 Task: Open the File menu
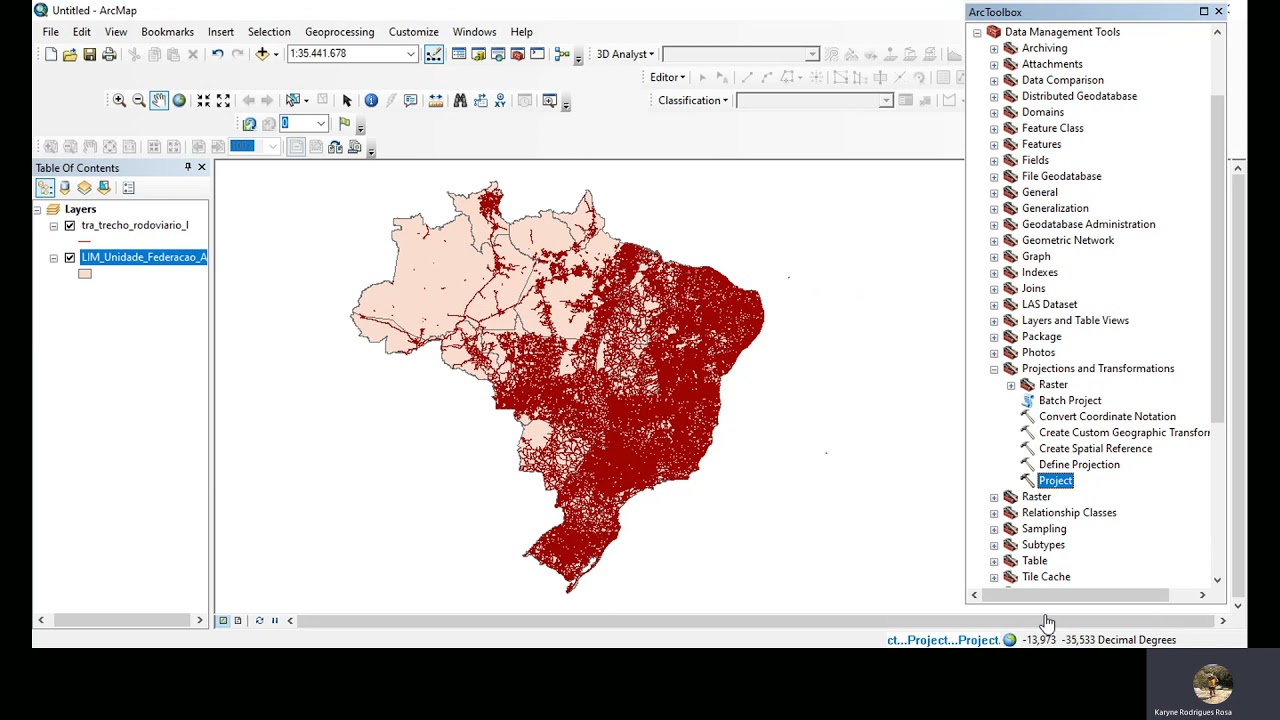tap(50, 32)
